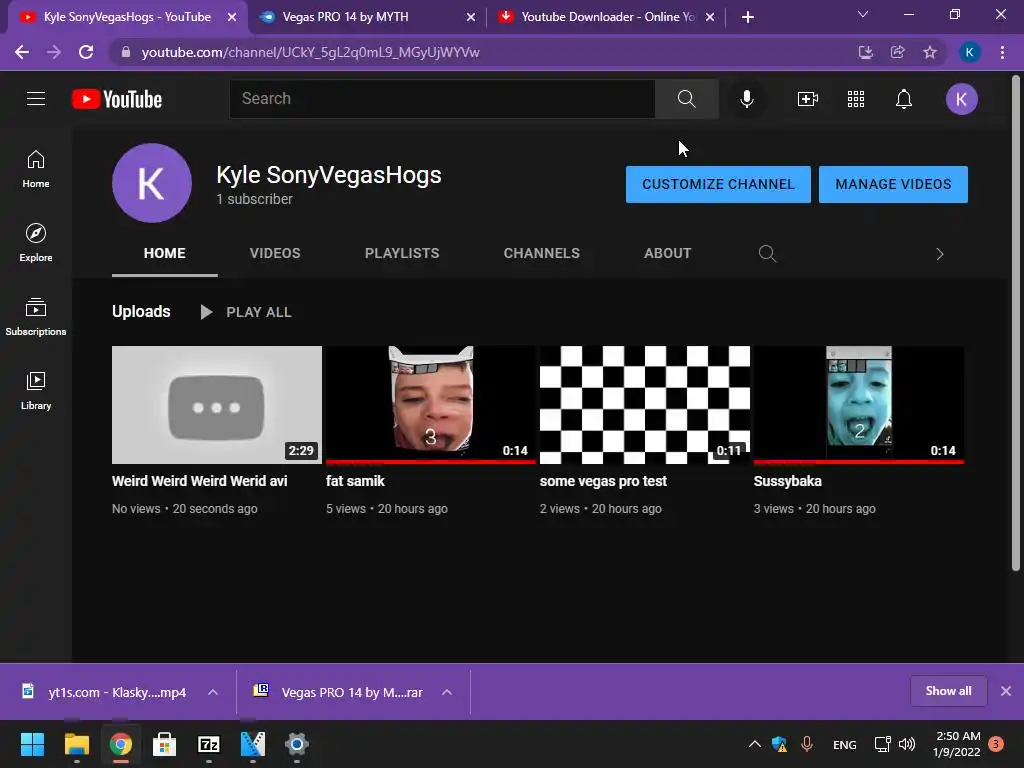Go back with browser back arrow

(x=22, y=52)
